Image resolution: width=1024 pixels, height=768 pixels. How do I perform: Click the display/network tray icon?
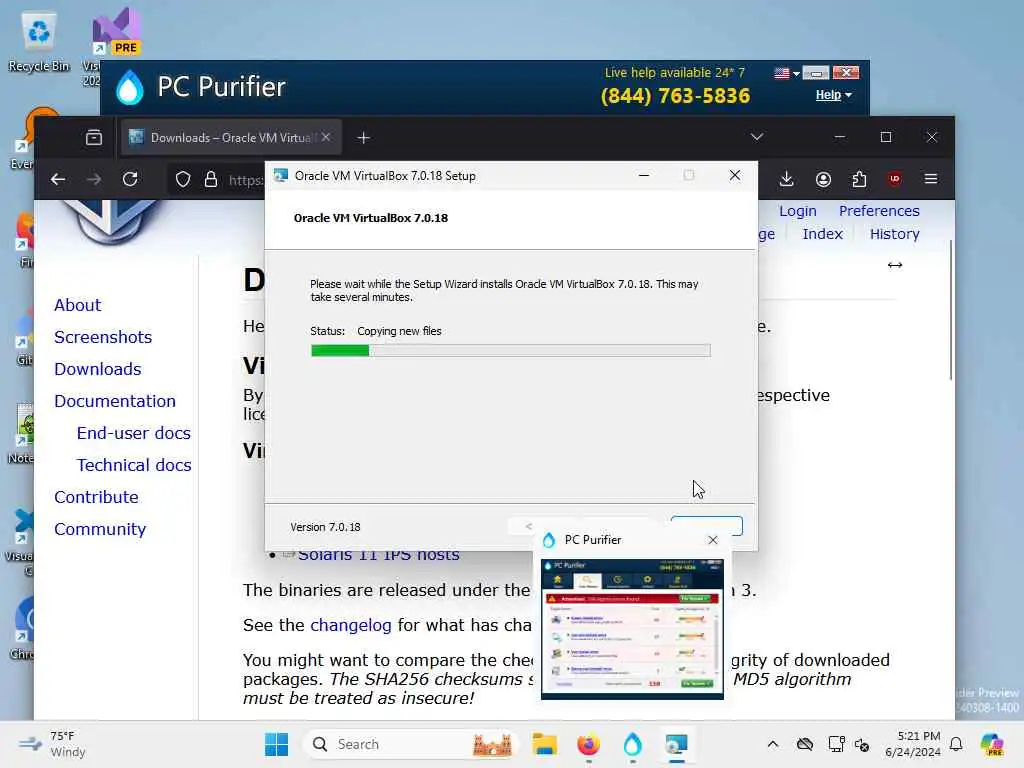point(836,744)
